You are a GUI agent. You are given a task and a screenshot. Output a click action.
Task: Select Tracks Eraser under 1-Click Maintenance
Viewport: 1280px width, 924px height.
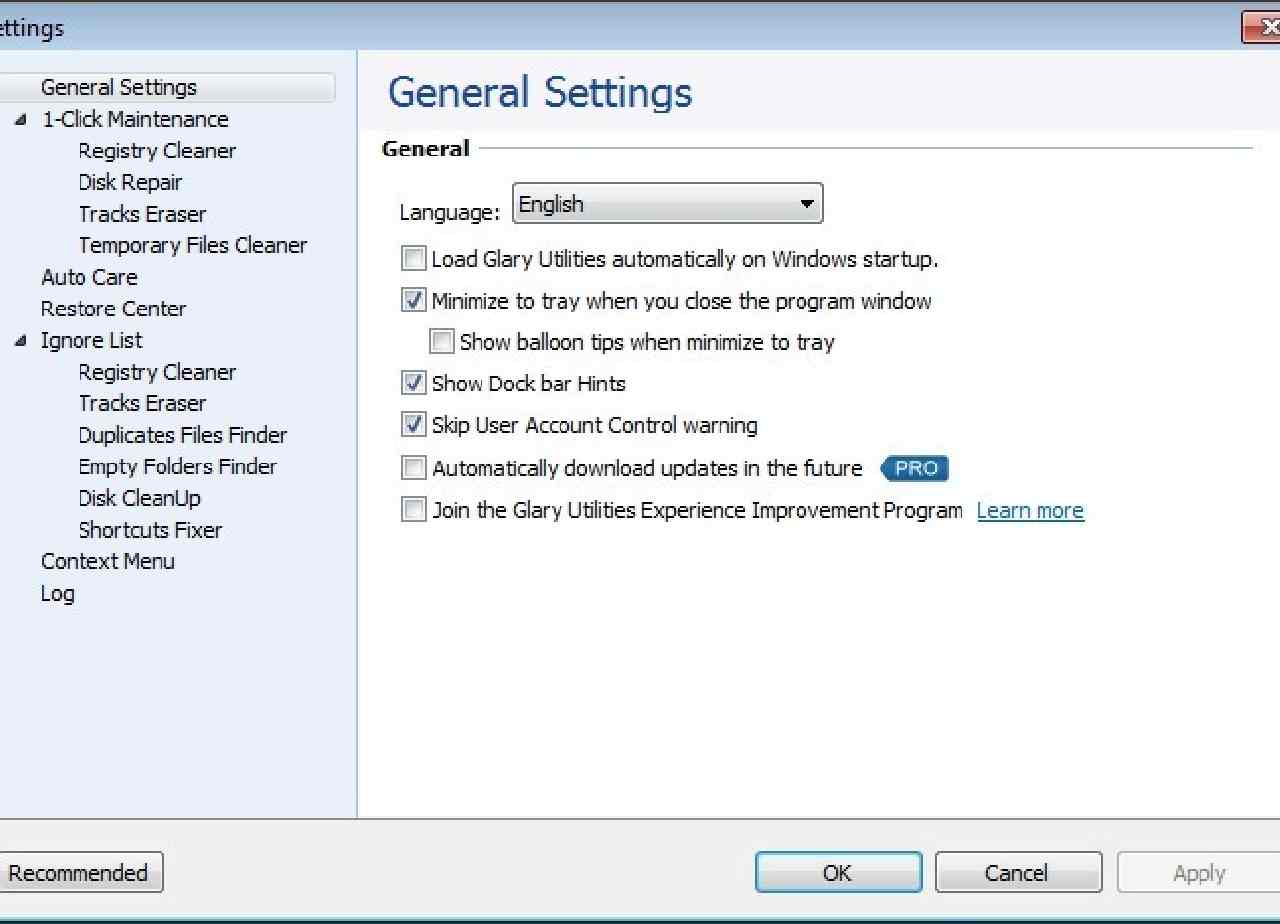coord(142,214)
